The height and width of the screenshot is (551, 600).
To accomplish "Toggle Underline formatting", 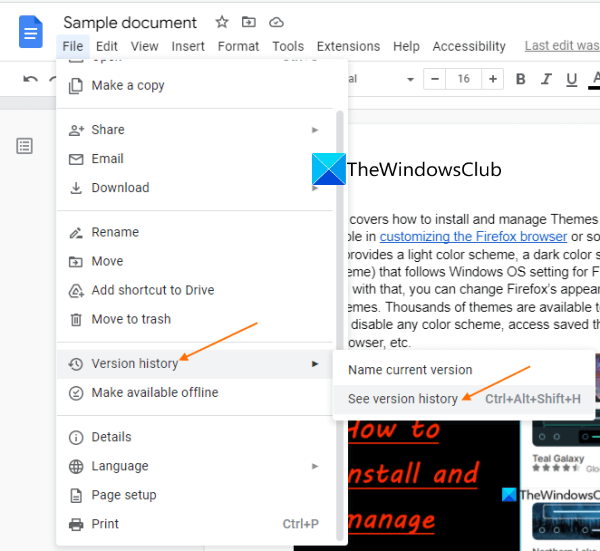I will (x=572, y=79).
